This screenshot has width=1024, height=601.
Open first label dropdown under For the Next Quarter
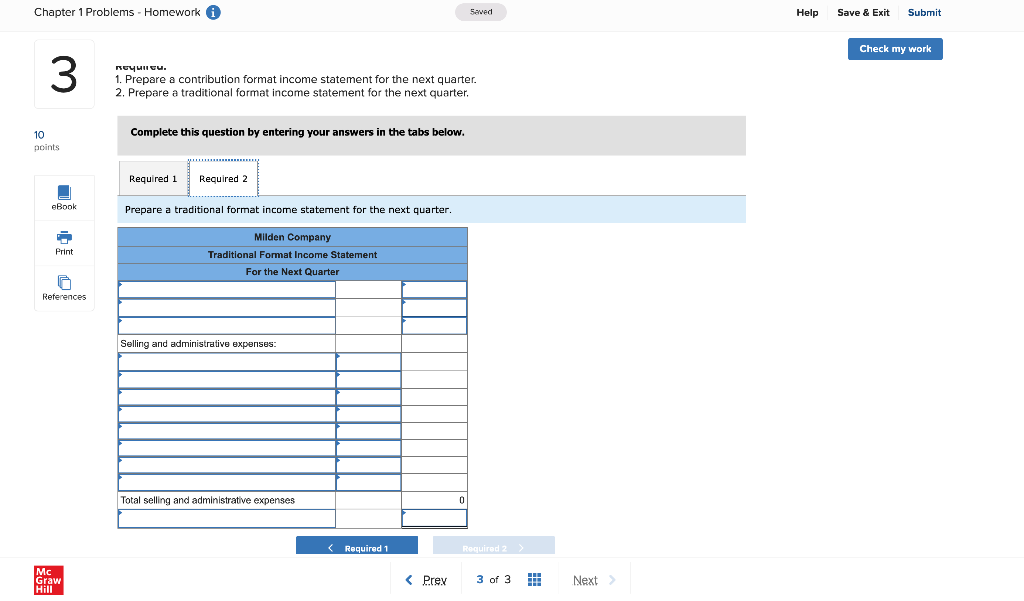(227, 289)
